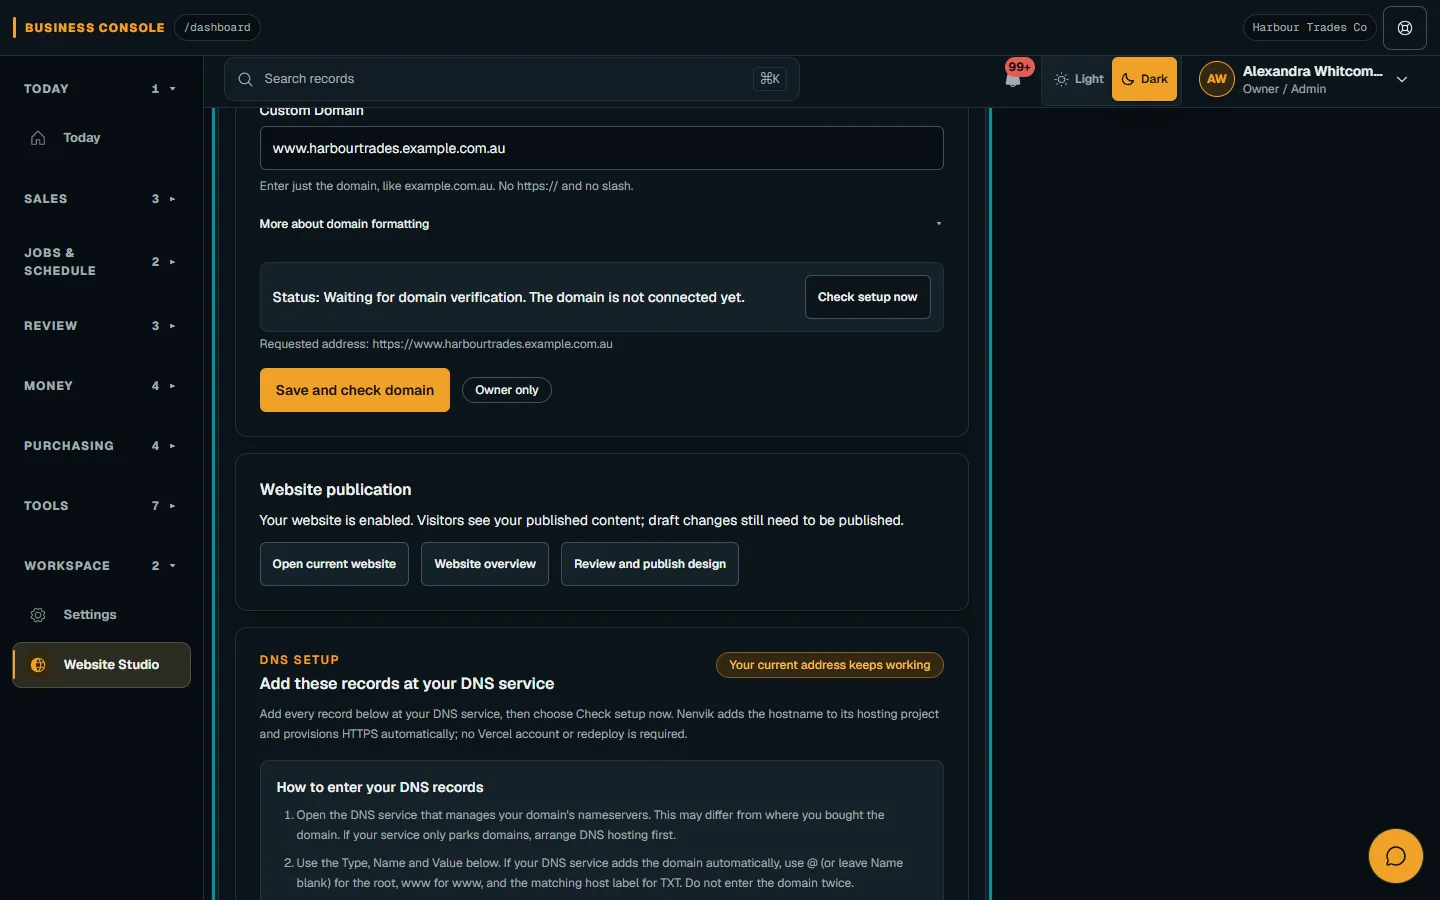Click the Requested address URL text
Screen dimensions: 1440x900
click(493, 344)
